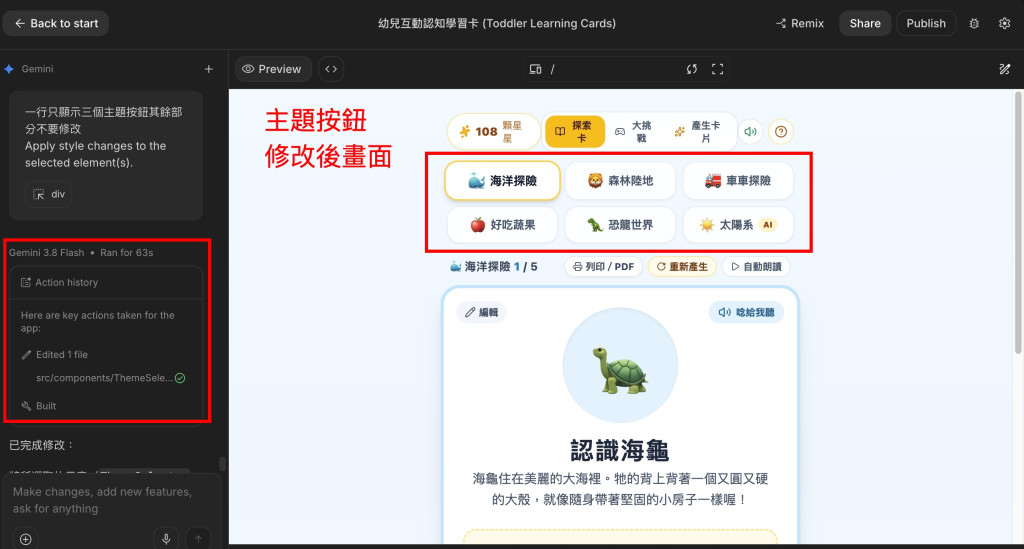
Task: Expand the Action history section
Action: [x=106, y=283]
